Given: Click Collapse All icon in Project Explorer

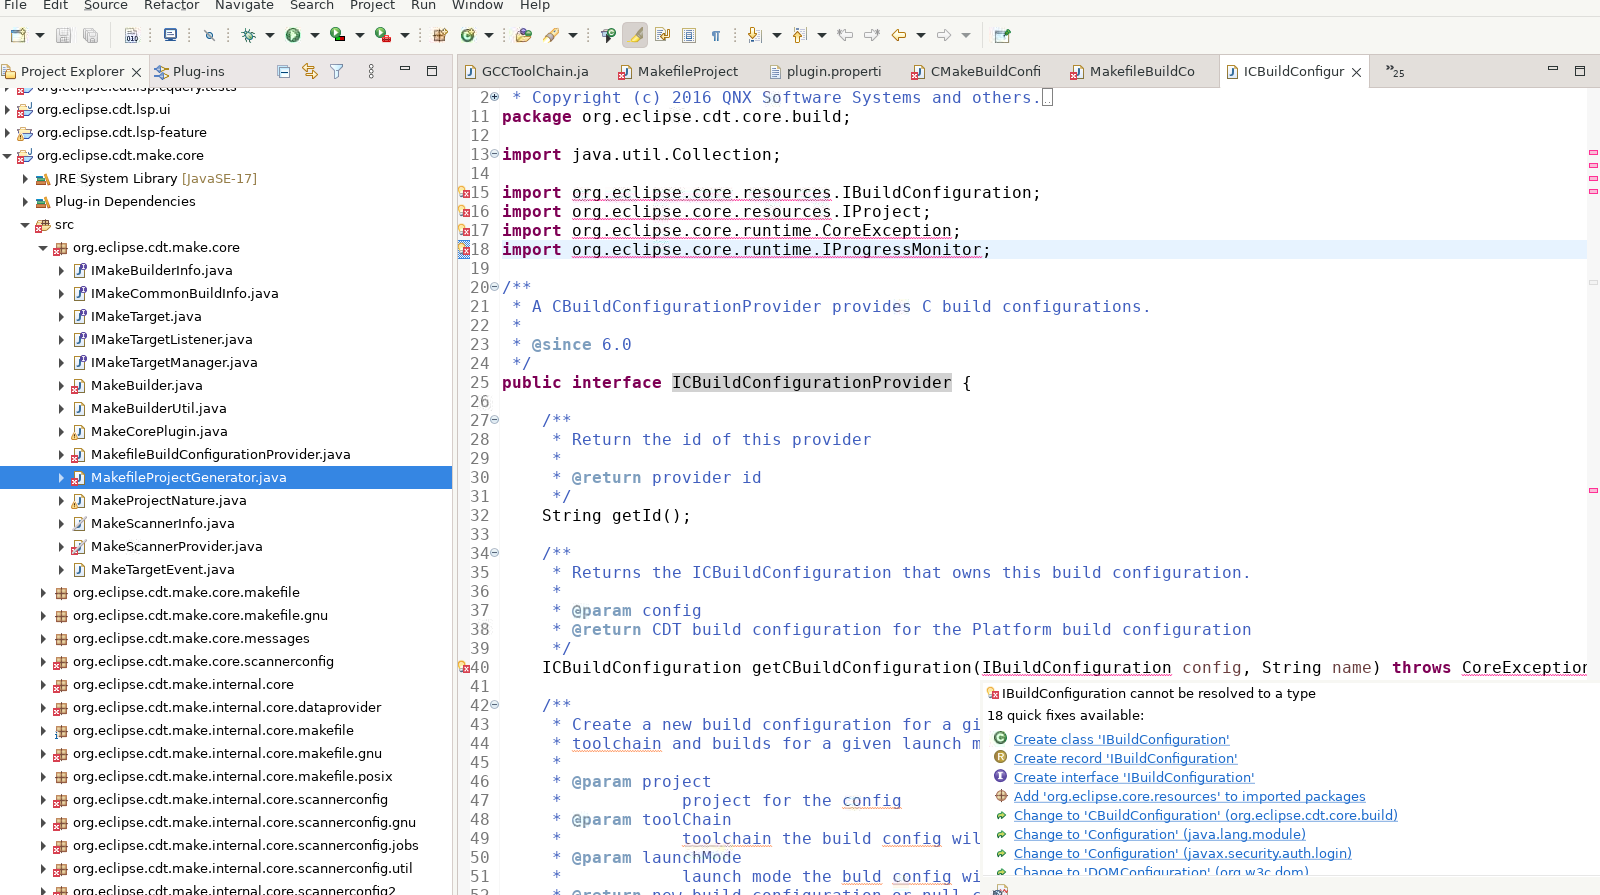Looking at the screenshot, I should coord(284,71).
